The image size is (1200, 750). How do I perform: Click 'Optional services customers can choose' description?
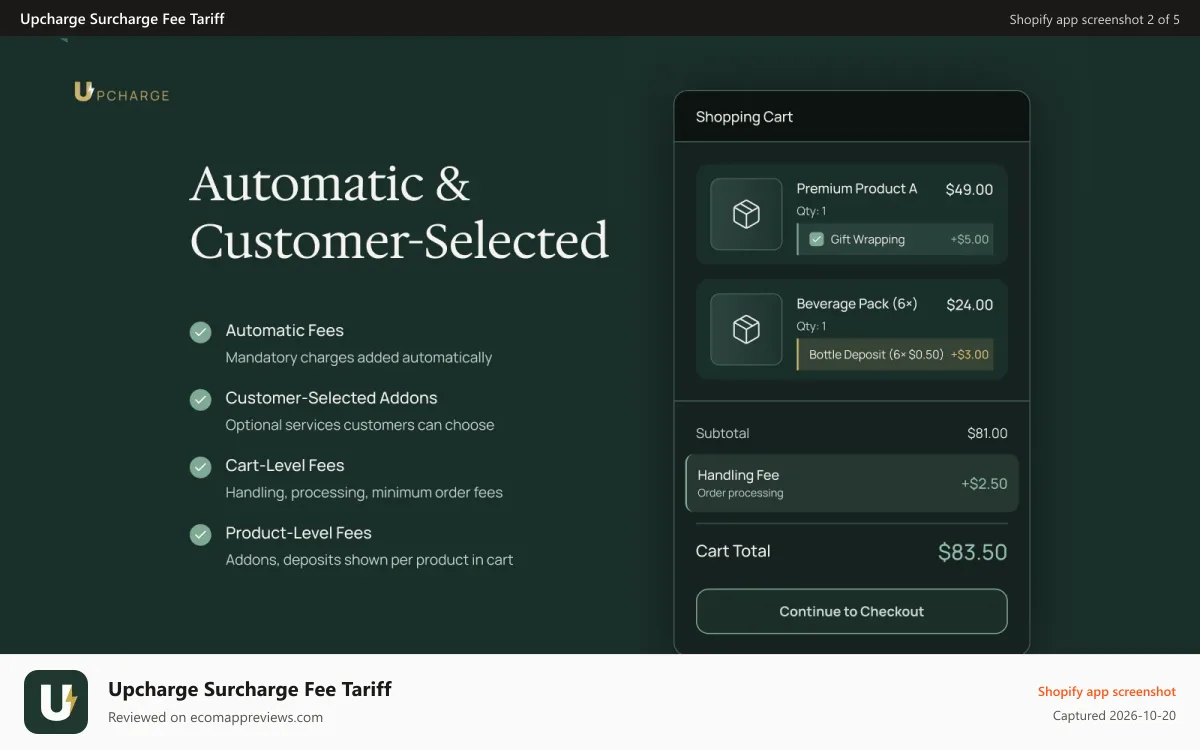tap(360, 425)
